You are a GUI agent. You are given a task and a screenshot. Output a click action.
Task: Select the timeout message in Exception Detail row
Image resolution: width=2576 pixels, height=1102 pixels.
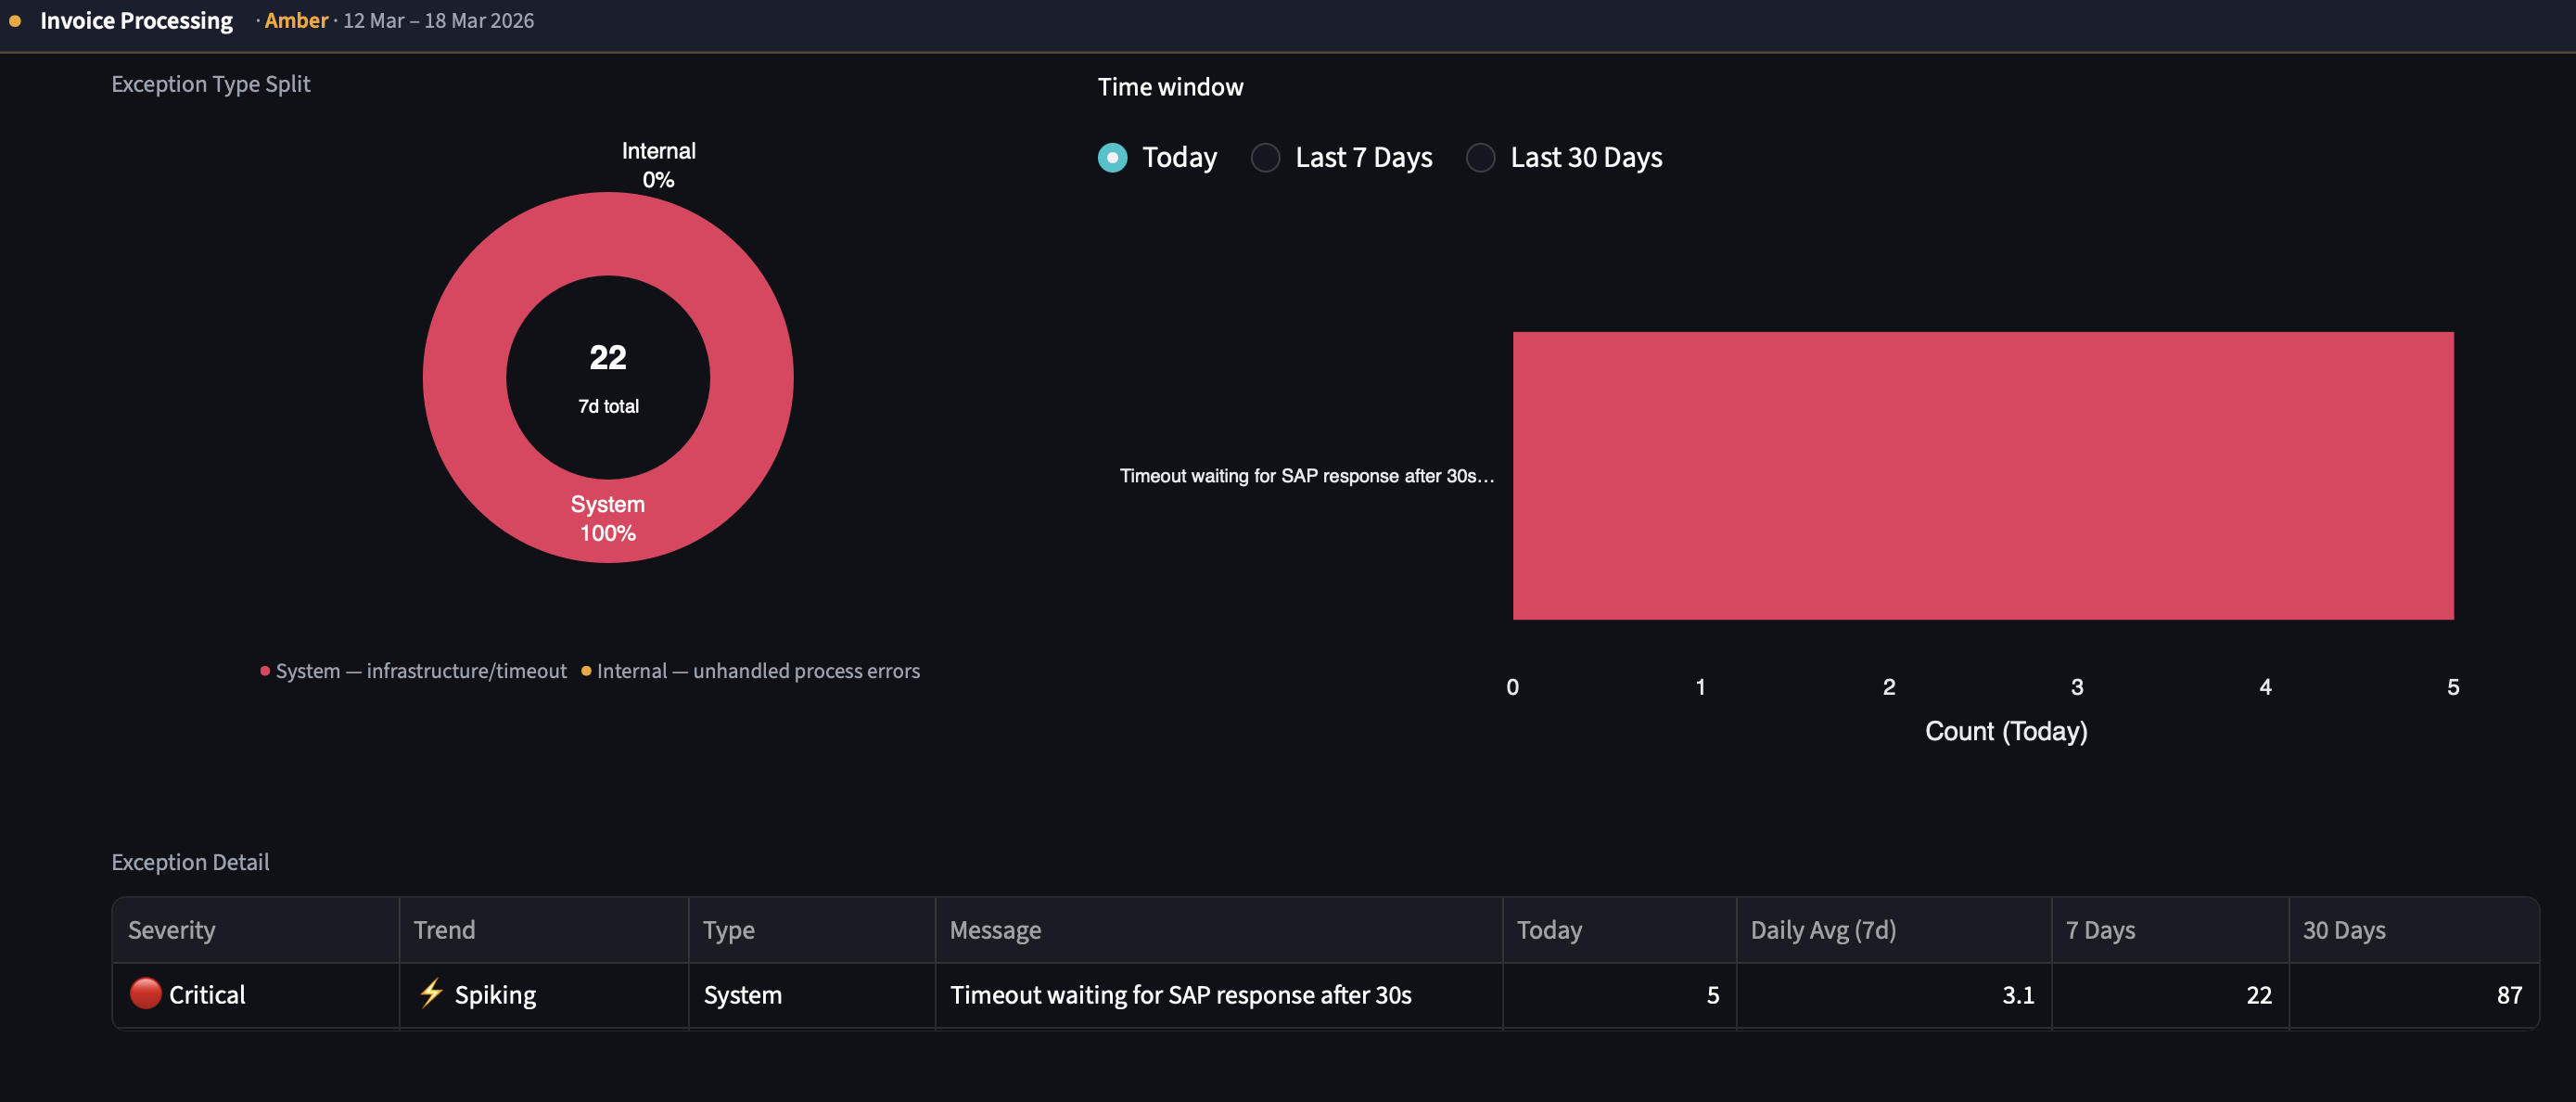point(1180,994)
